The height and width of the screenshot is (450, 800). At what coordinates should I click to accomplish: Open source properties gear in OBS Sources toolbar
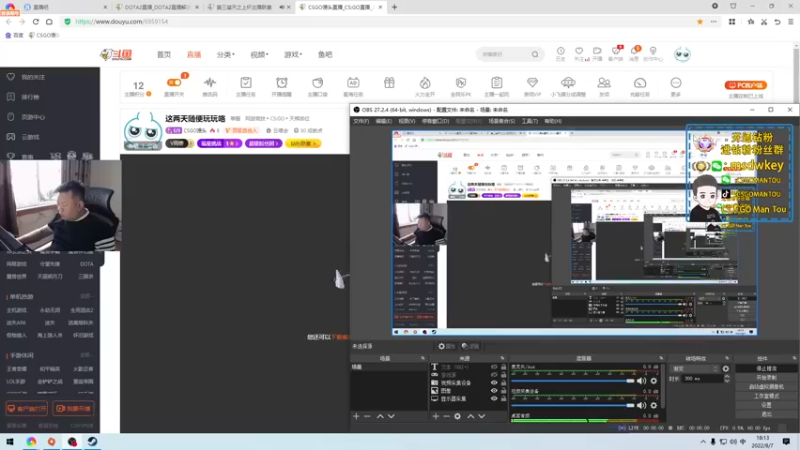458,416
